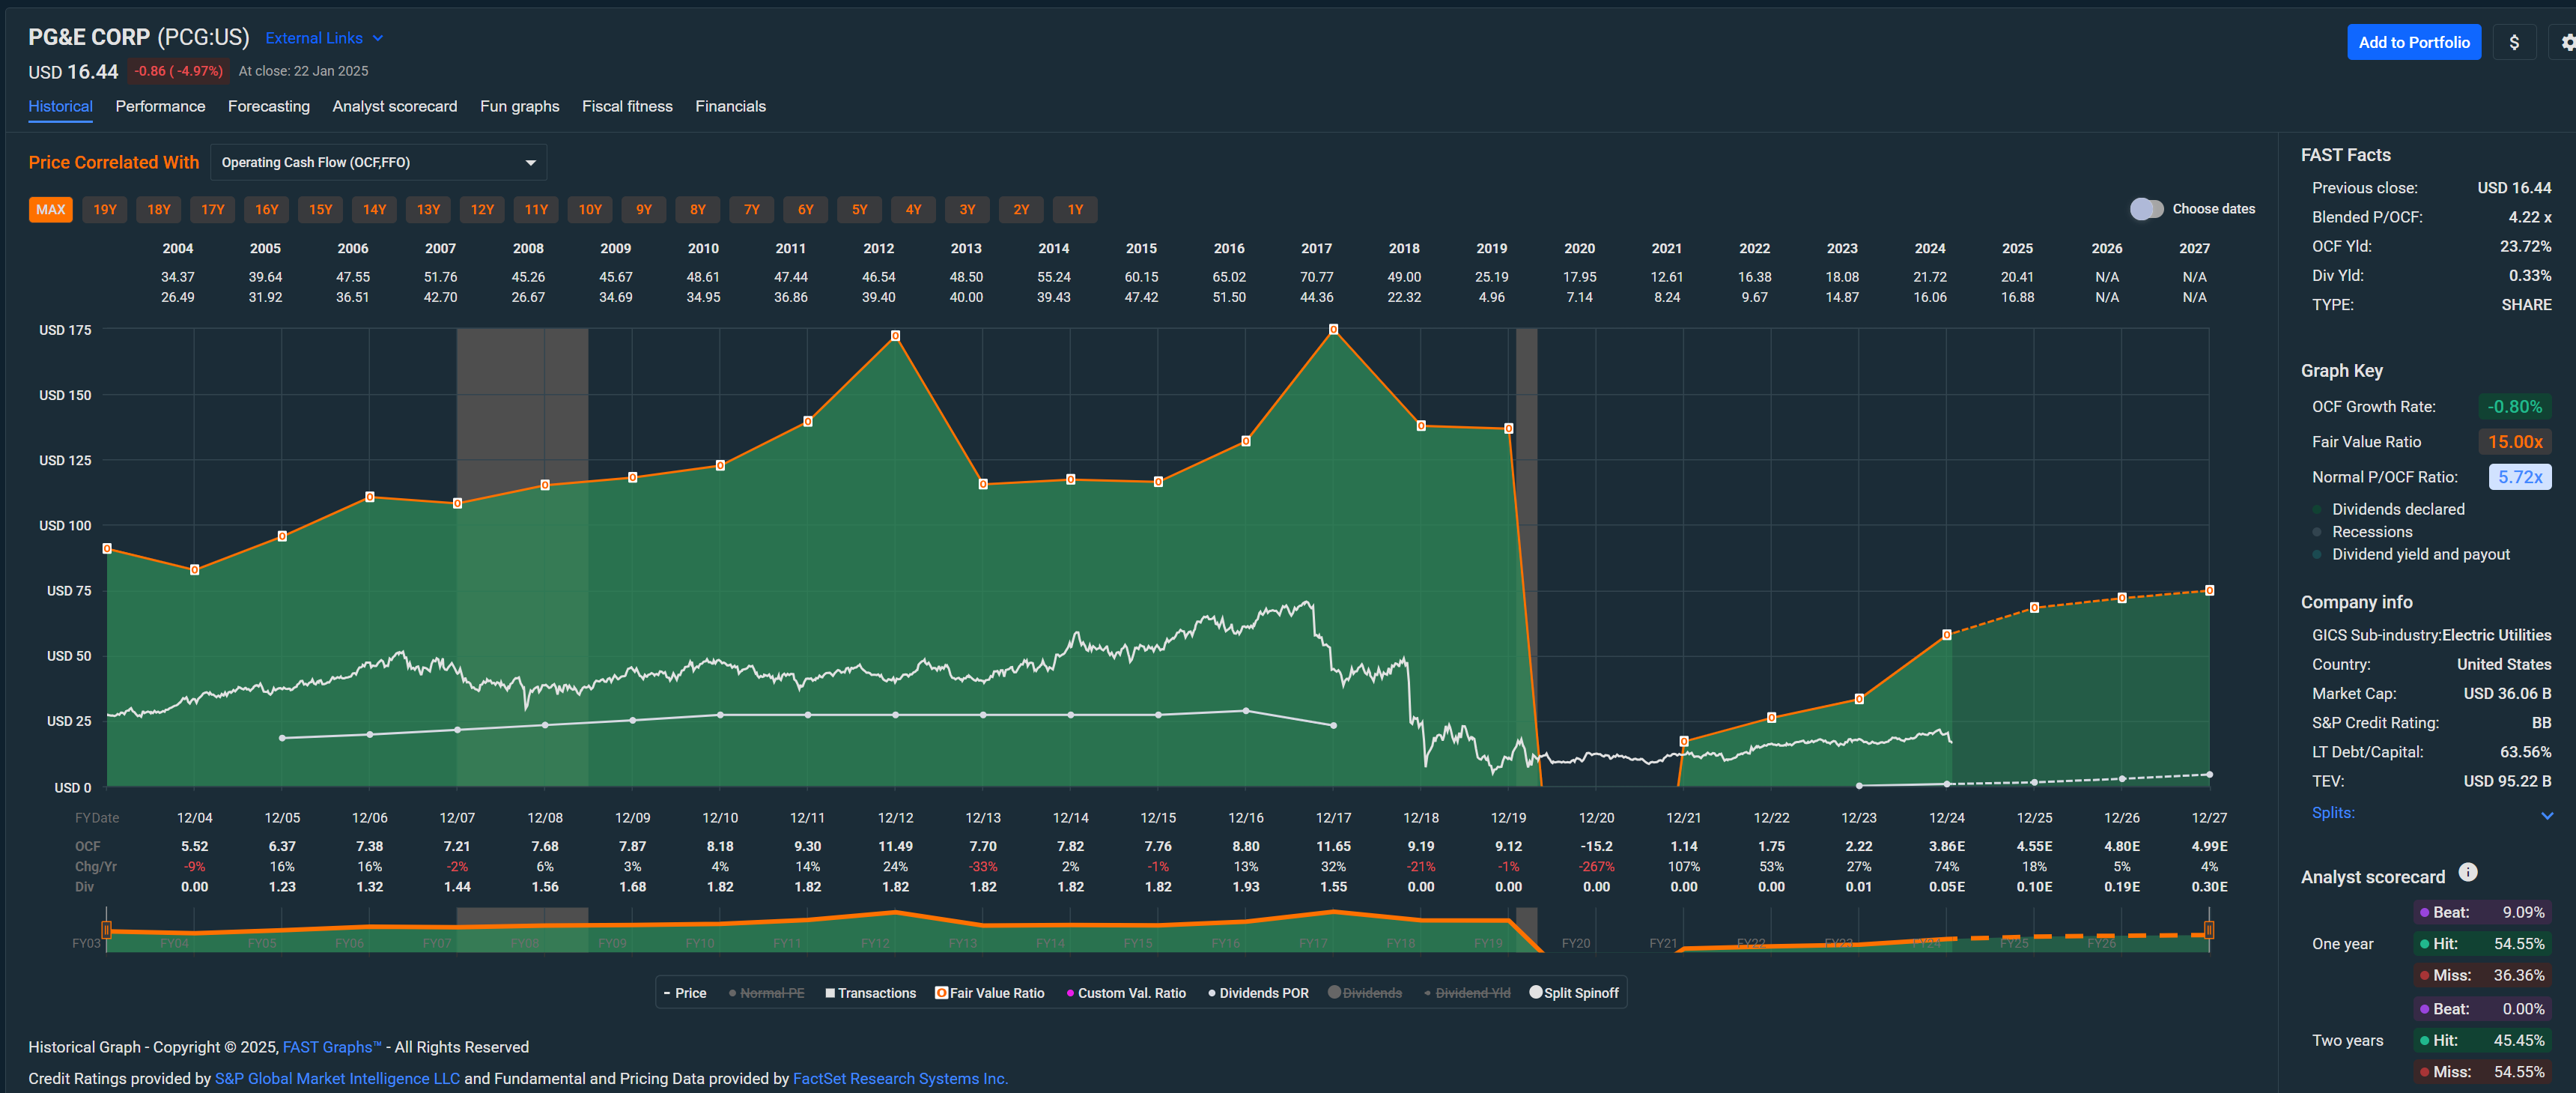Toggle Fair Value Ratio legend entry
The image size is (2576, 1093).
pyautogui.click(x=989, y=993)
